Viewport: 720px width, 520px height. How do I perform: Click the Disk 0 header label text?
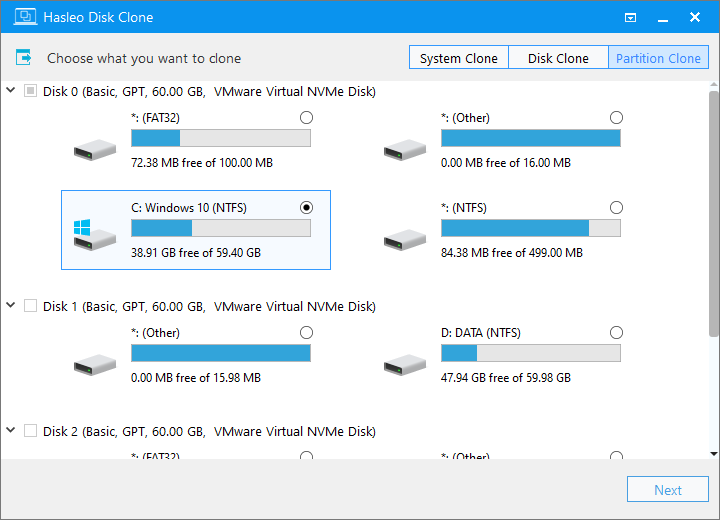209,91
